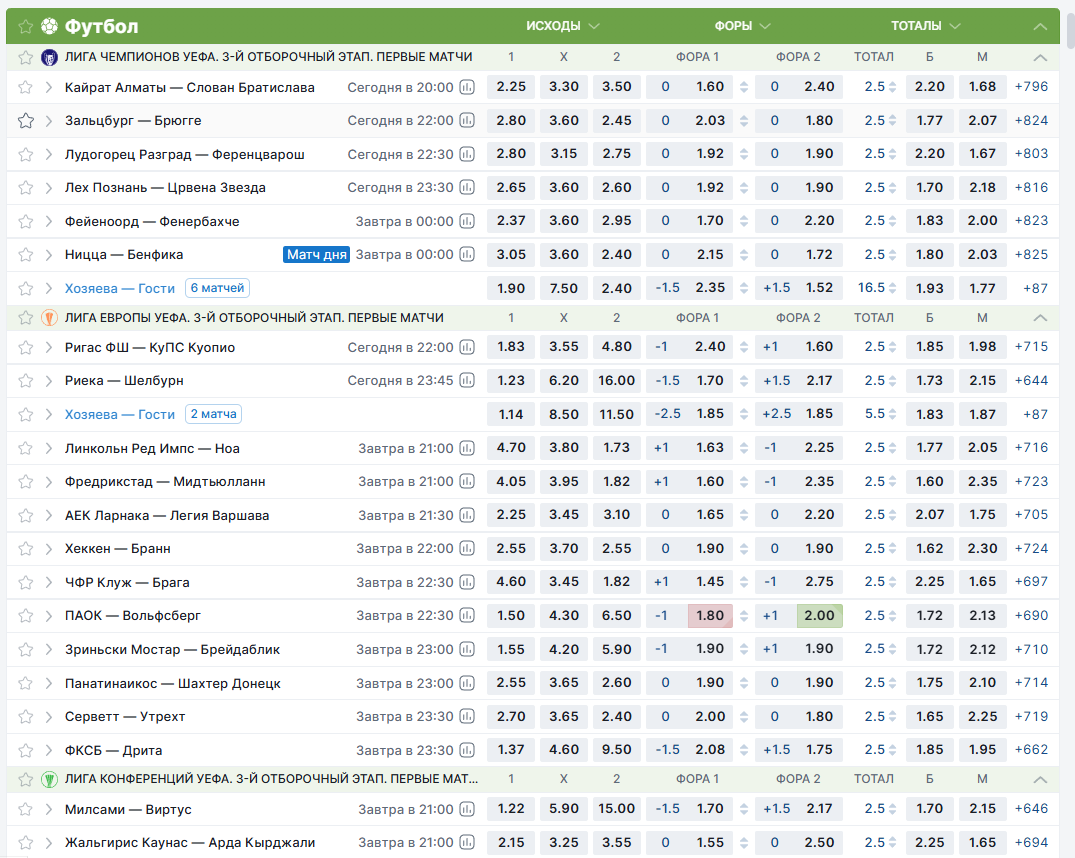Click the Europa League trophy icon
The image size is (1075, 858).
coord(49,318)
